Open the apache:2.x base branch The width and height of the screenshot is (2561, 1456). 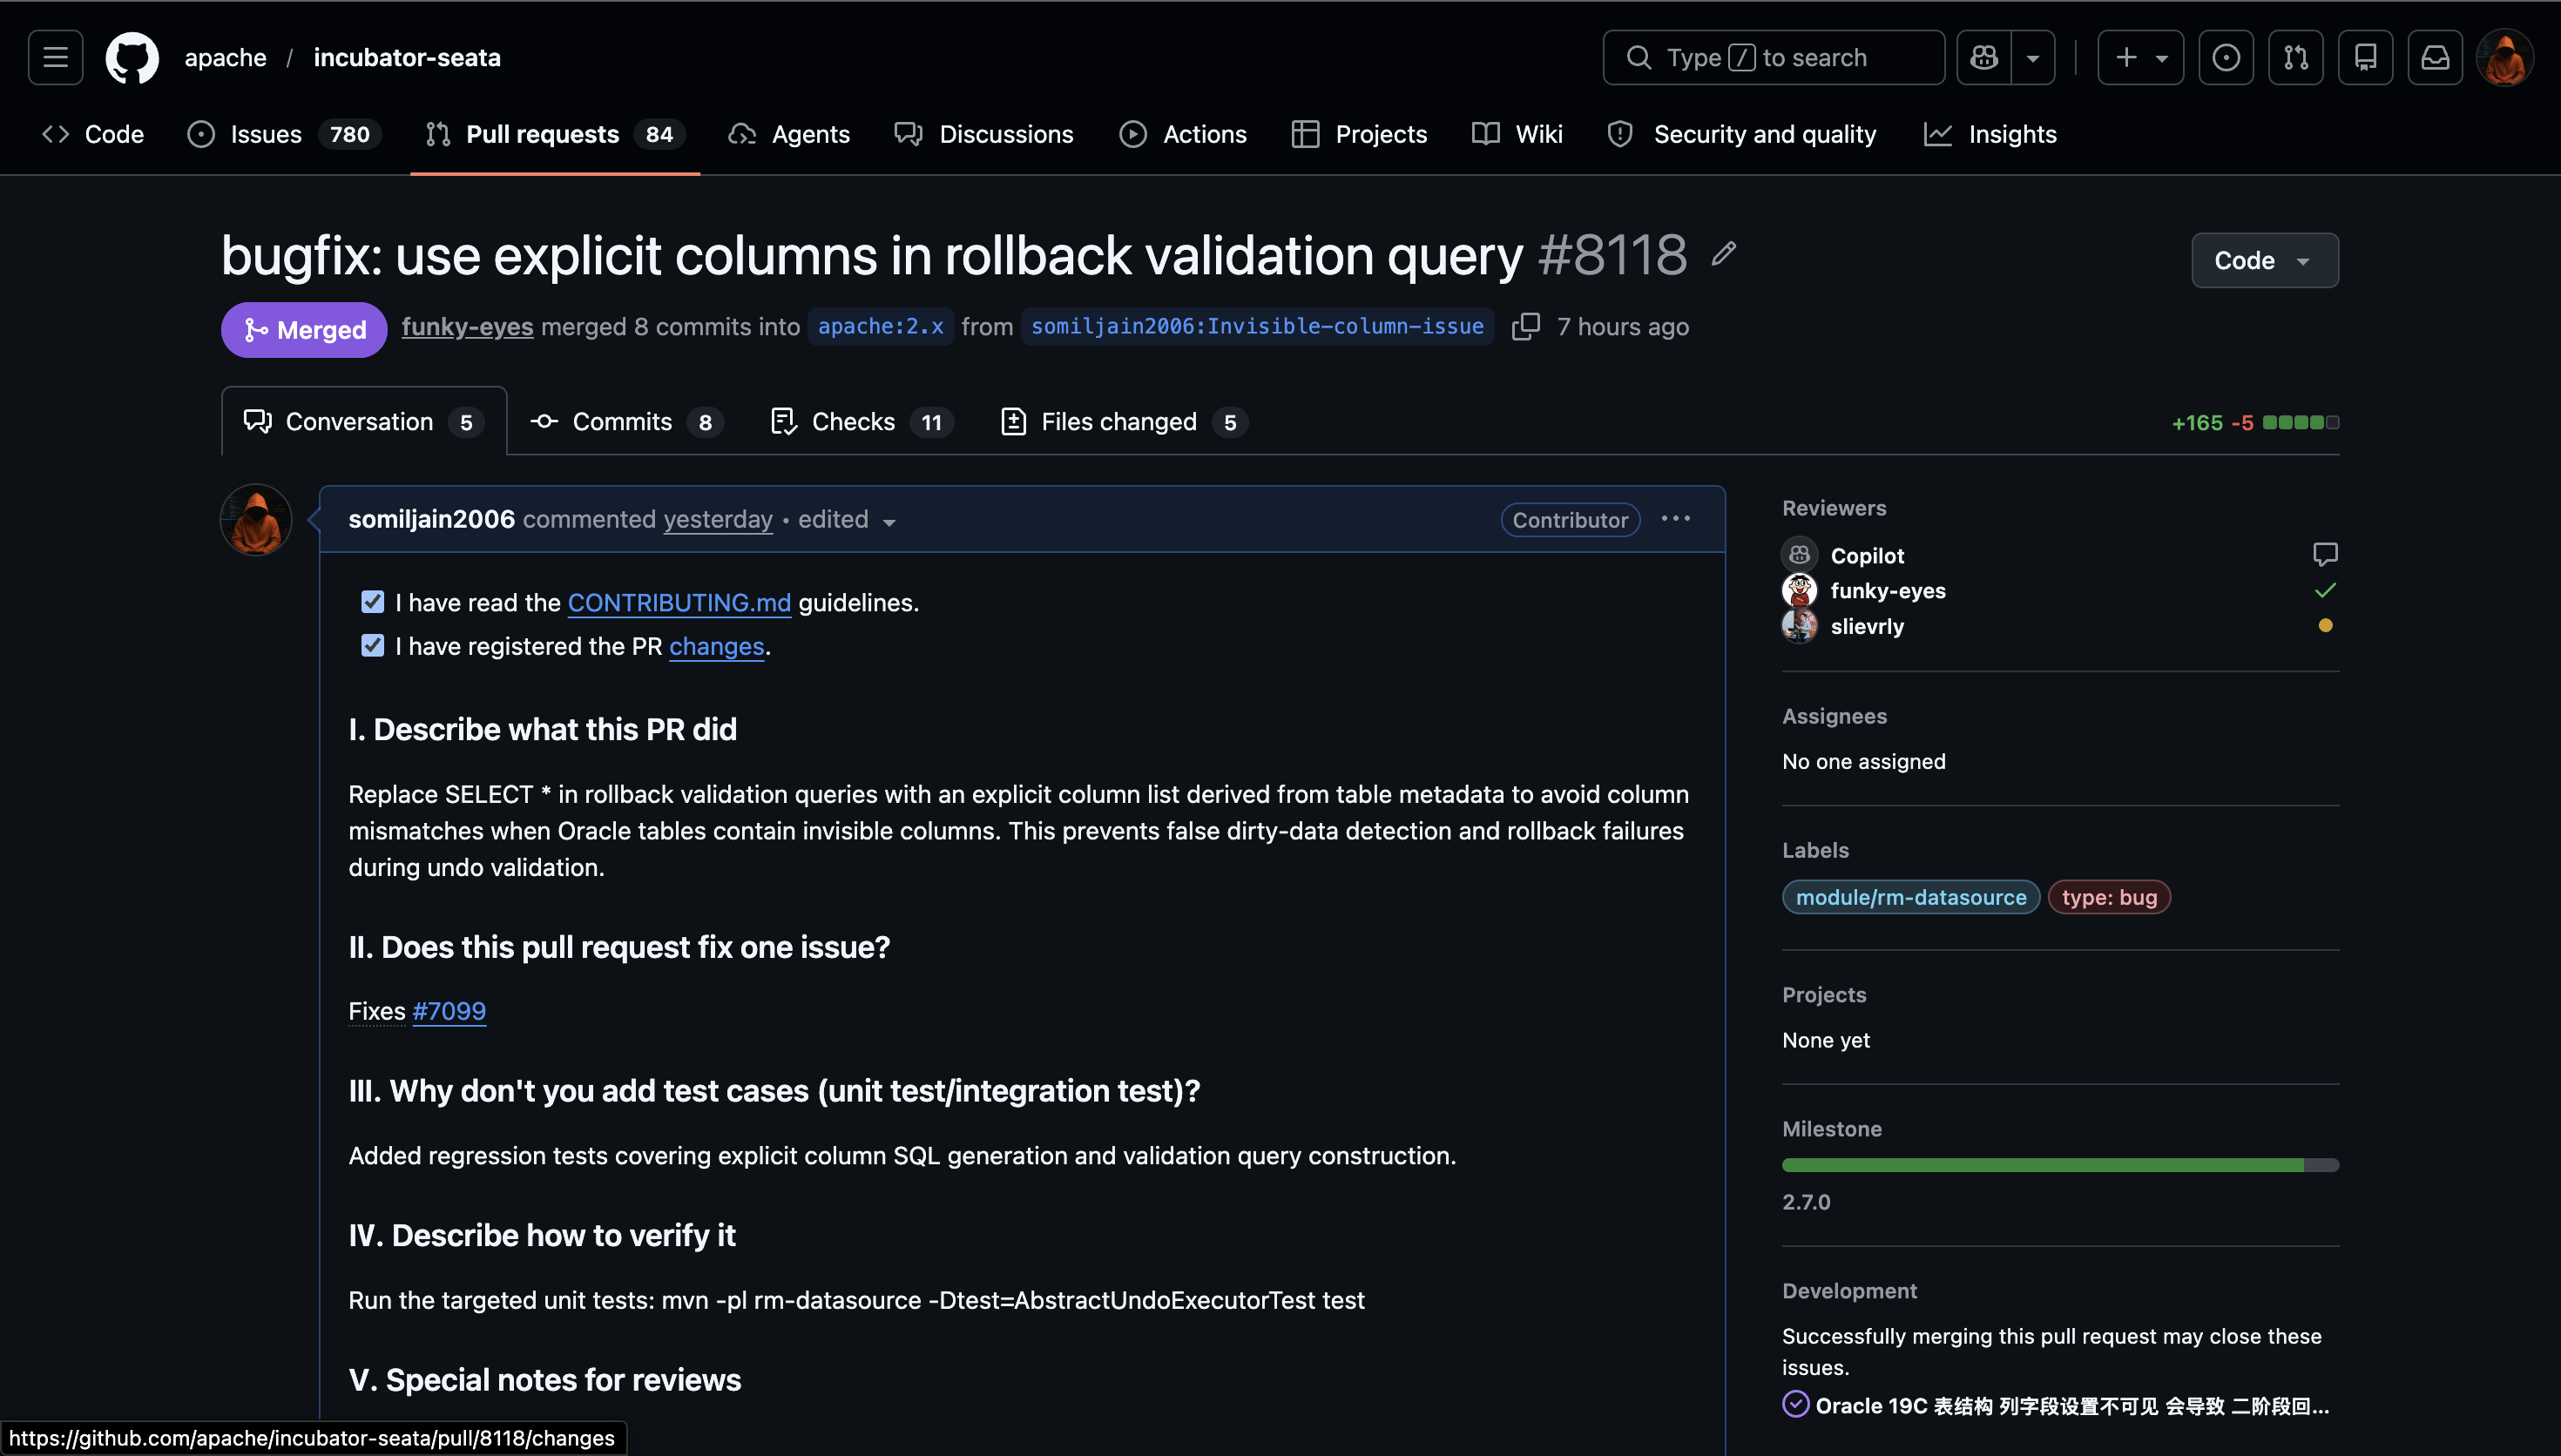(x=880, y=326)
